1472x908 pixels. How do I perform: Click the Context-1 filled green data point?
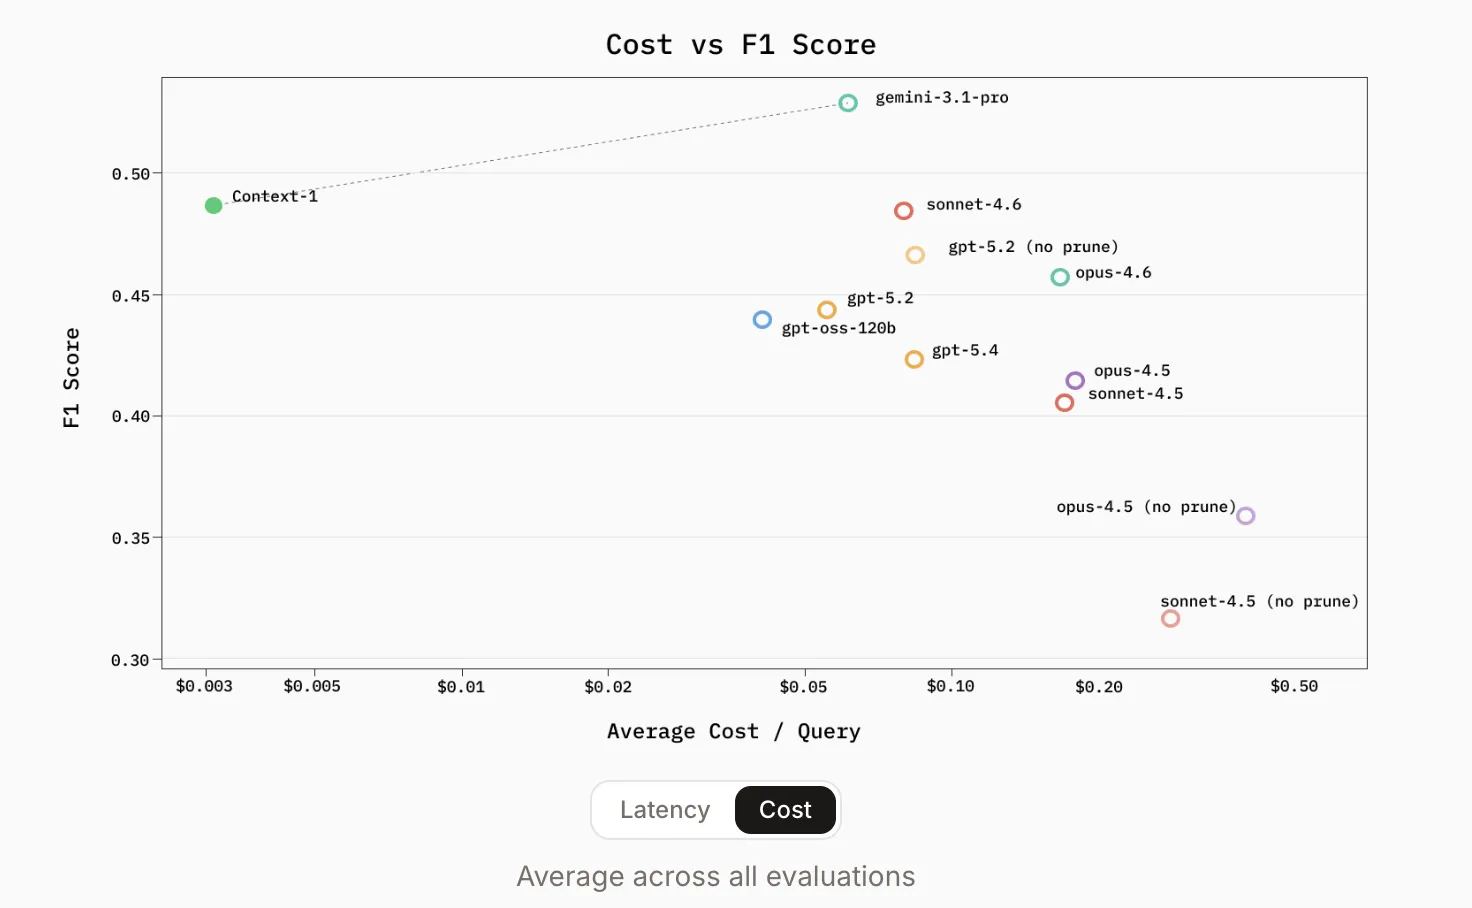pos(213,205)
